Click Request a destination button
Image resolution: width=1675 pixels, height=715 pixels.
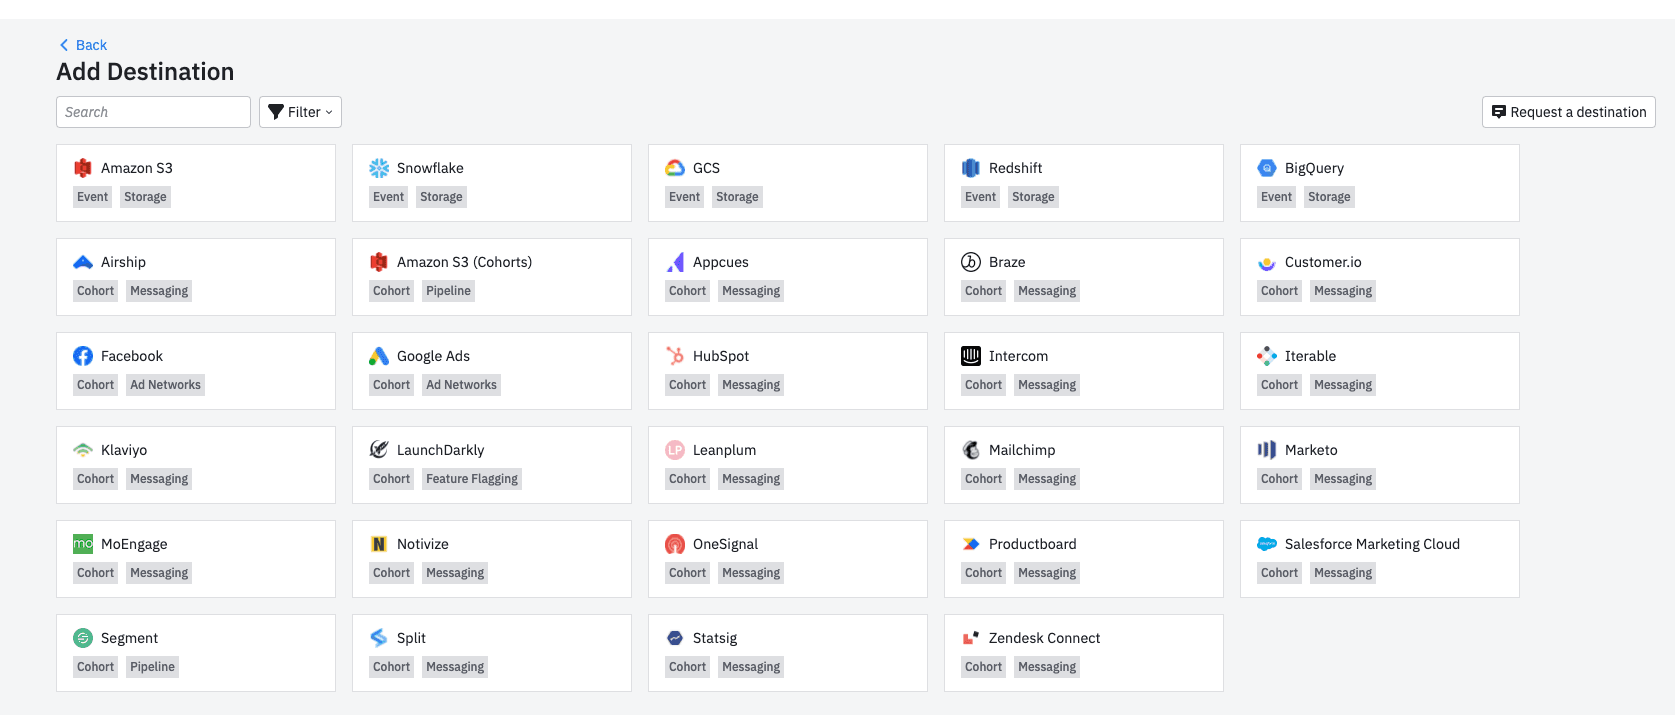click(x=1568, y=112)
